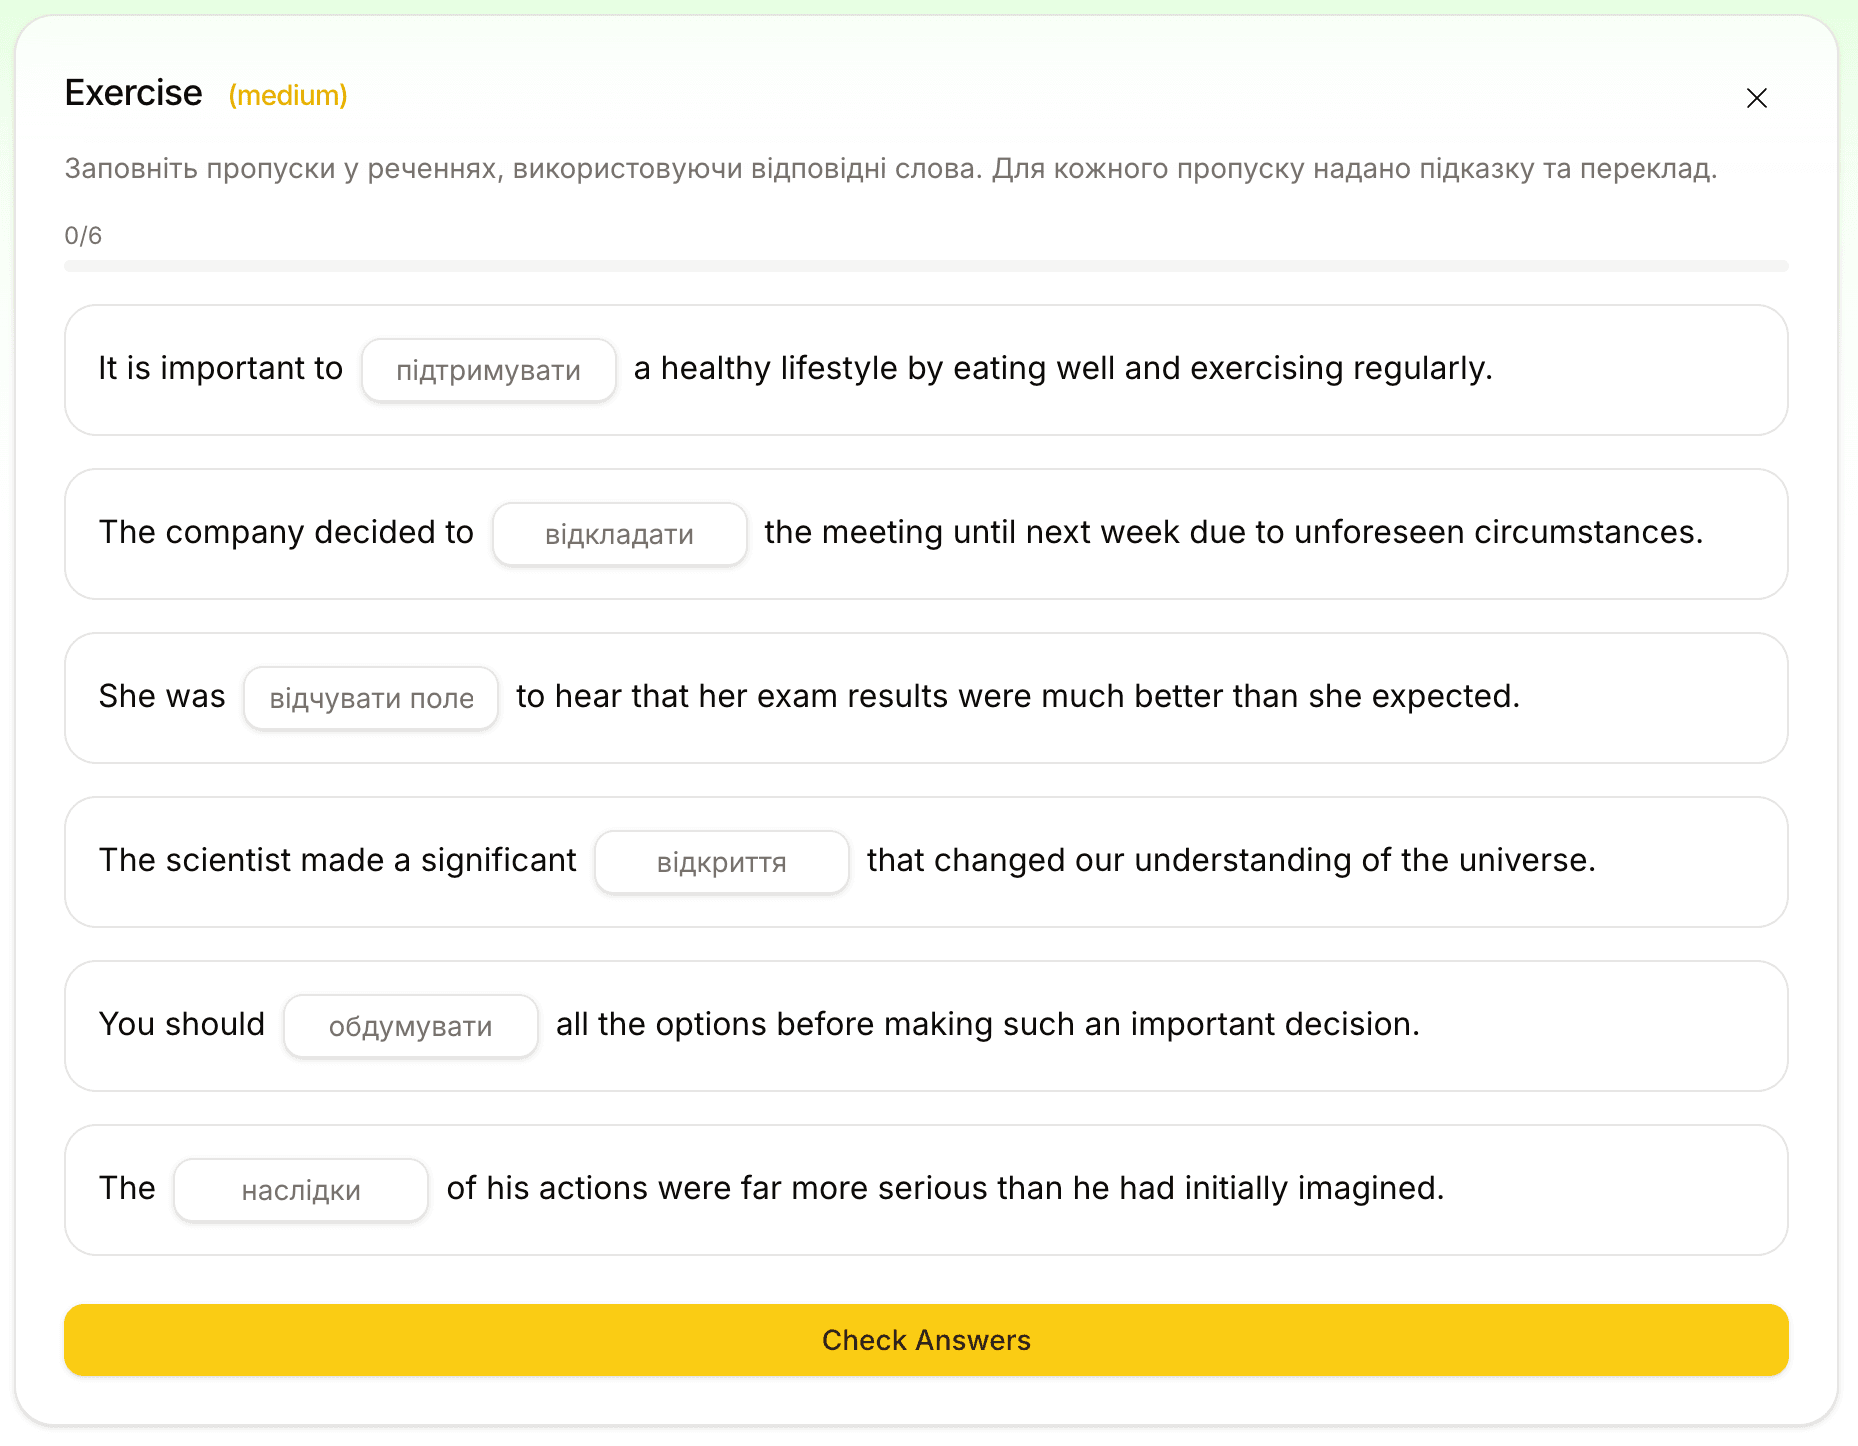Click the 'підтримувати' blank input field
Screen dimensions: 1858x1446
pyautogui.click(x=488, y=370)
